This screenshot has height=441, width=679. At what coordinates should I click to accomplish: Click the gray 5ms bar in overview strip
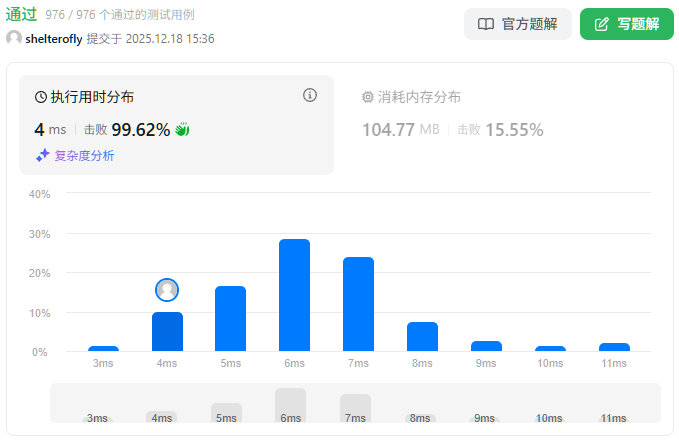226,411
